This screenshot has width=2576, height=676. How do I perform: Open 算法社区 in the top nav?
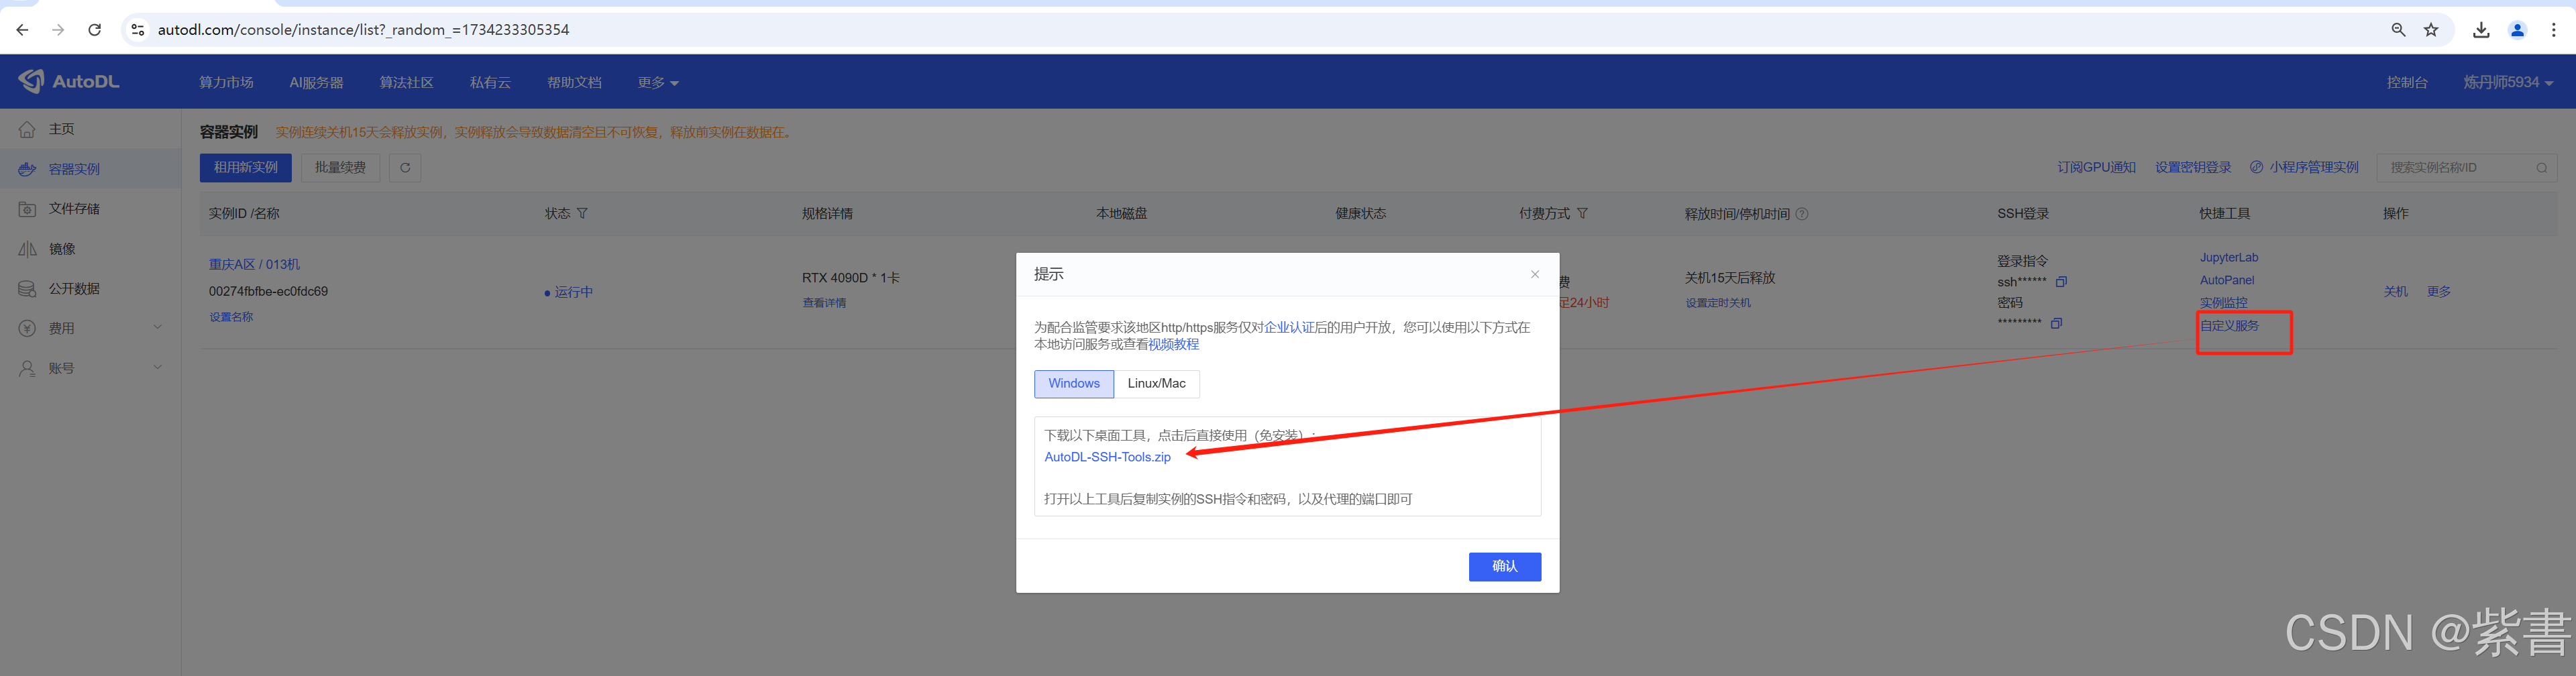tap(406, 83)
